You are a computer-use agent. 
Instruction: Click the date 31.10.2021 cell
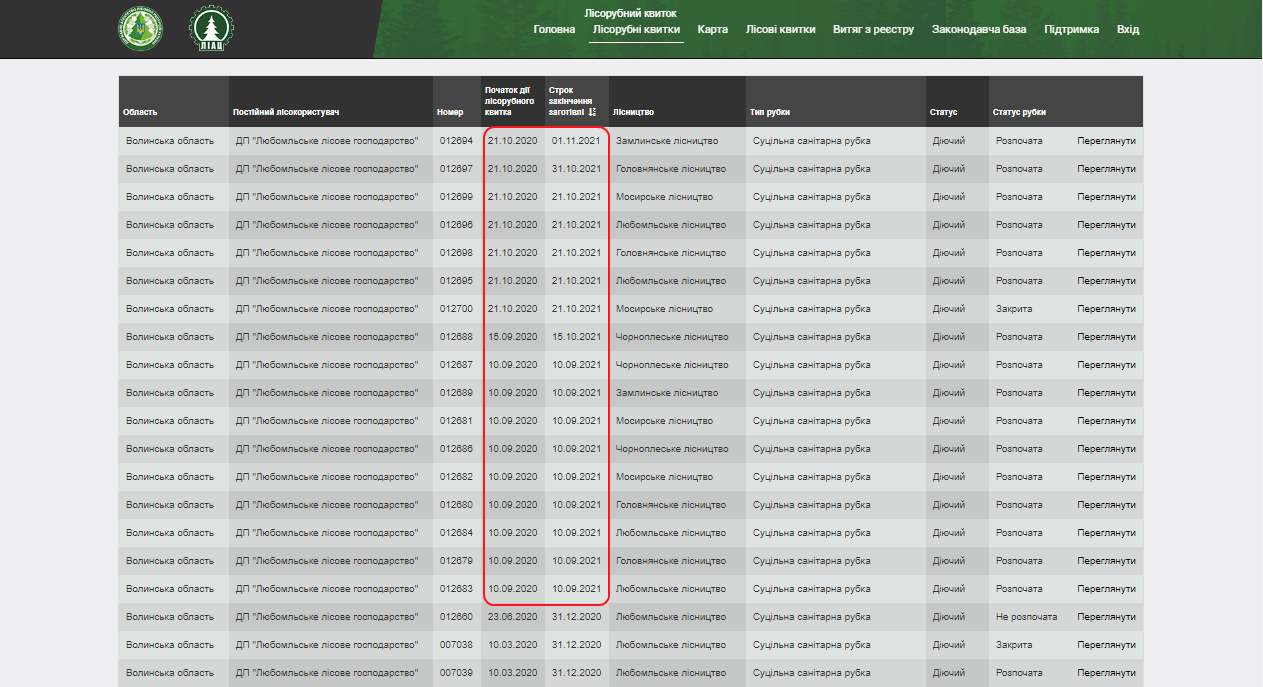pyautogui.click(x=576, y=169)
